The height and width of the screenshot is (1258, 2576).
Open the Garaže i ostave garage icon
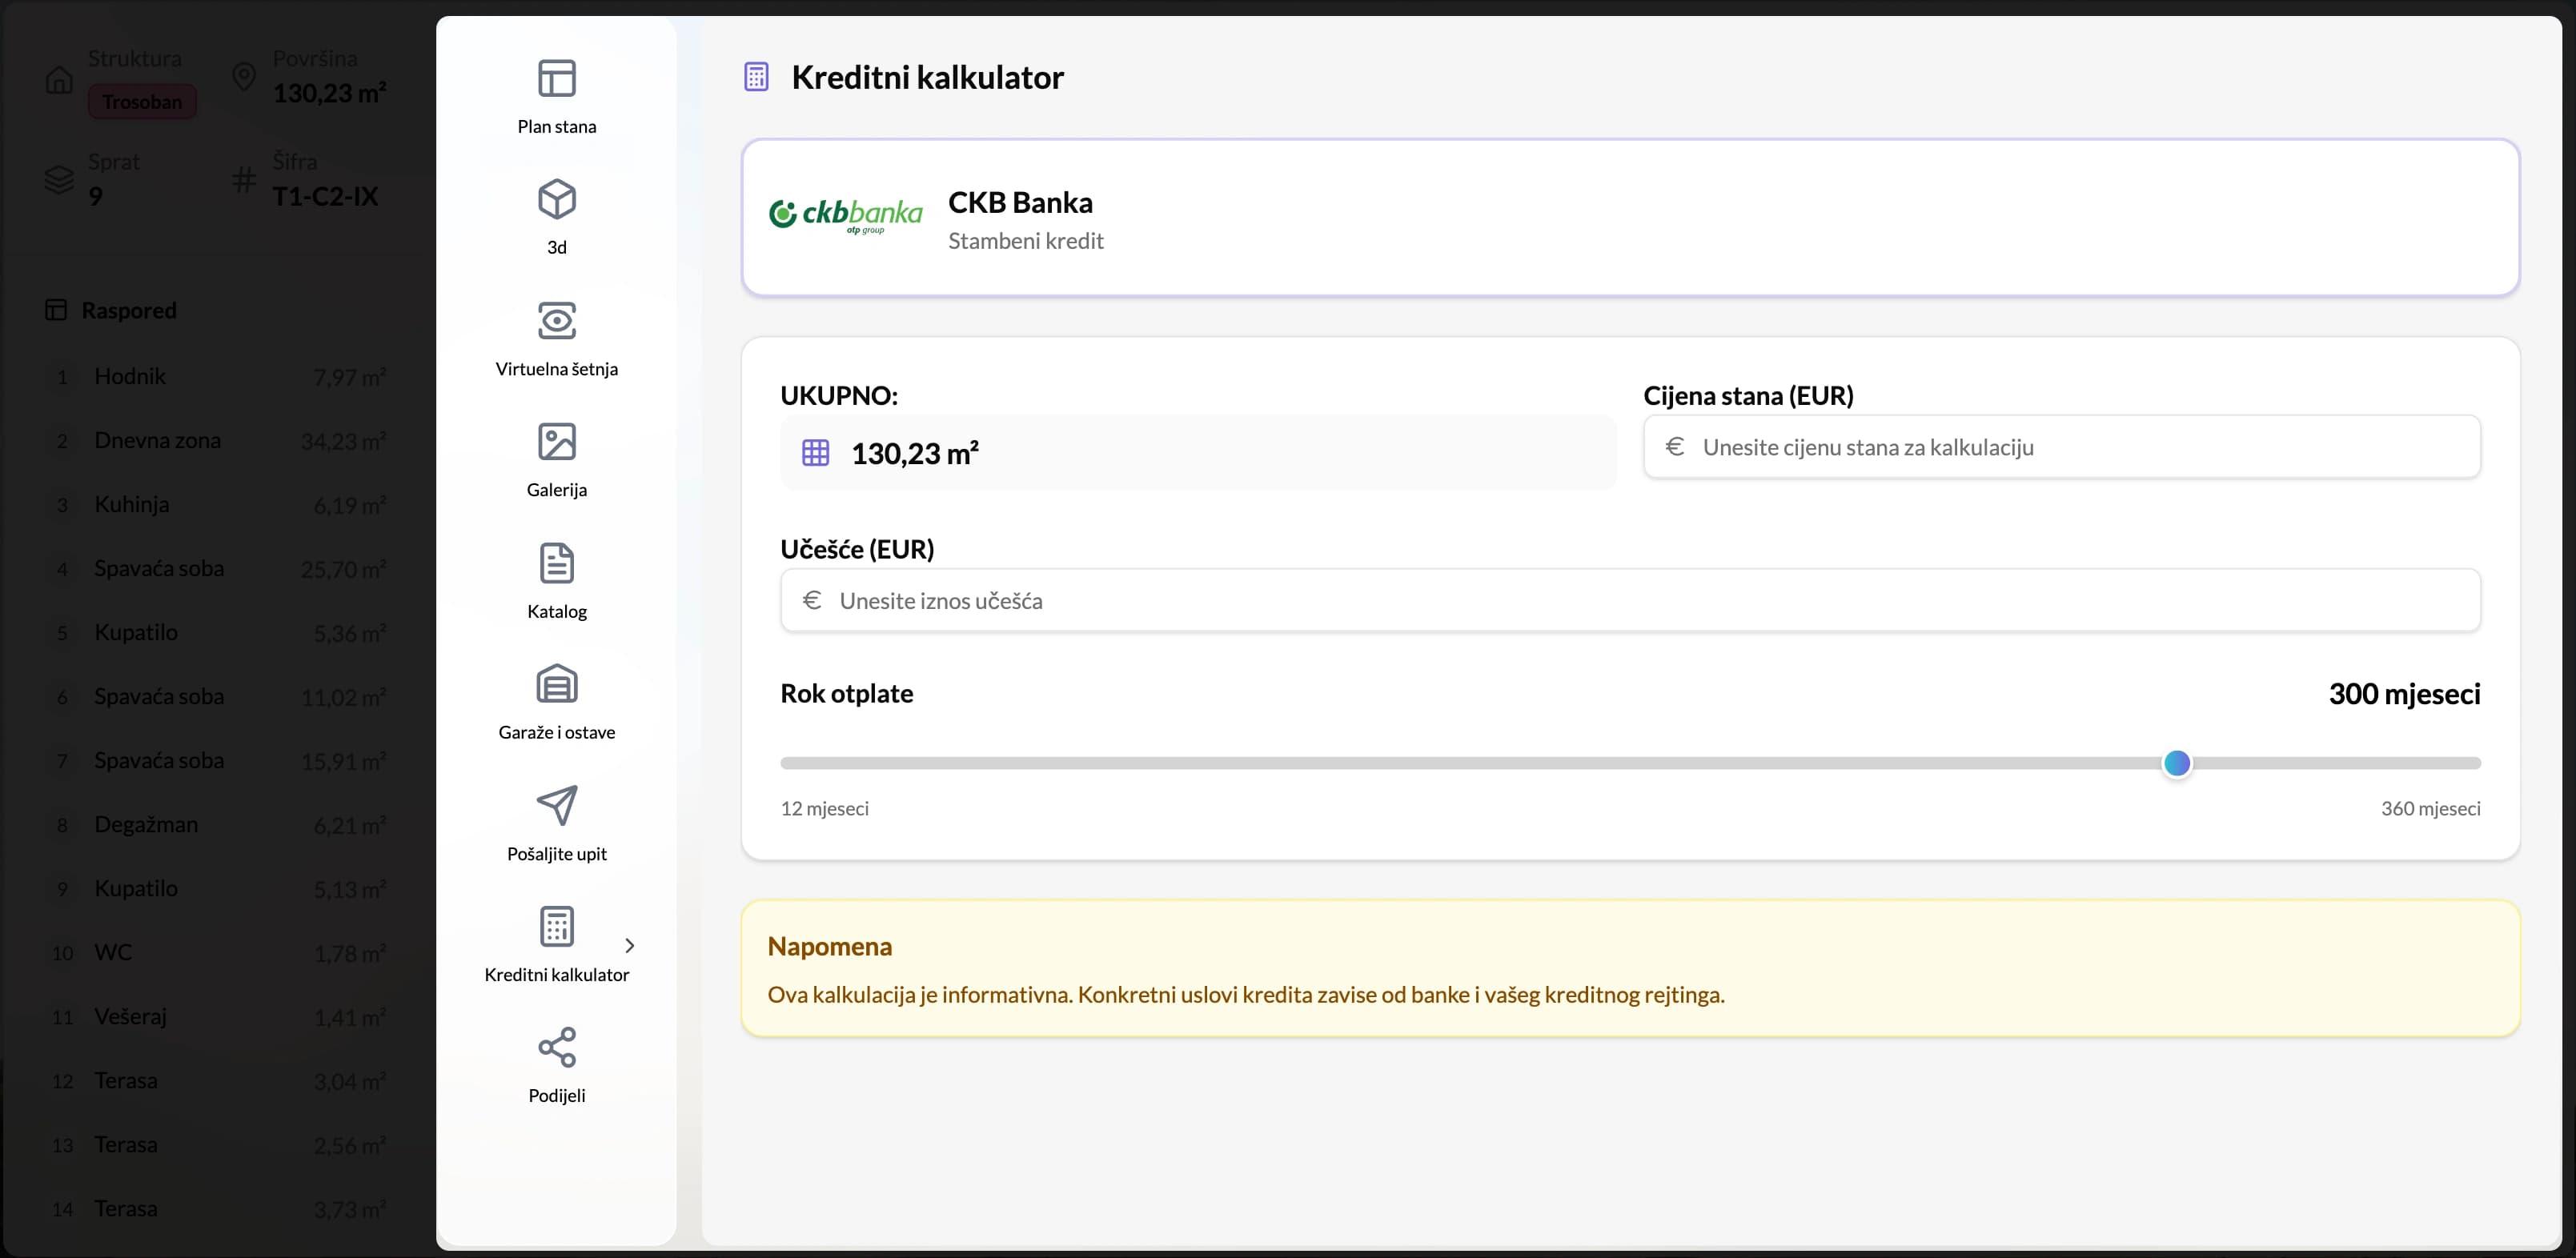[557, 684]
